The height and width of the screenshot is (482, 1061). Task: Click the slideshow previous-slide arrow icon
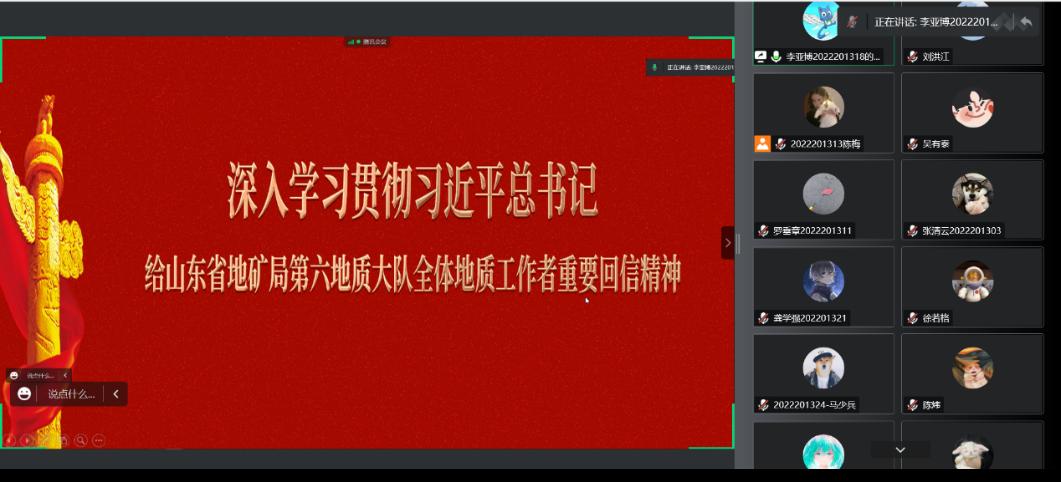point(10,440)
